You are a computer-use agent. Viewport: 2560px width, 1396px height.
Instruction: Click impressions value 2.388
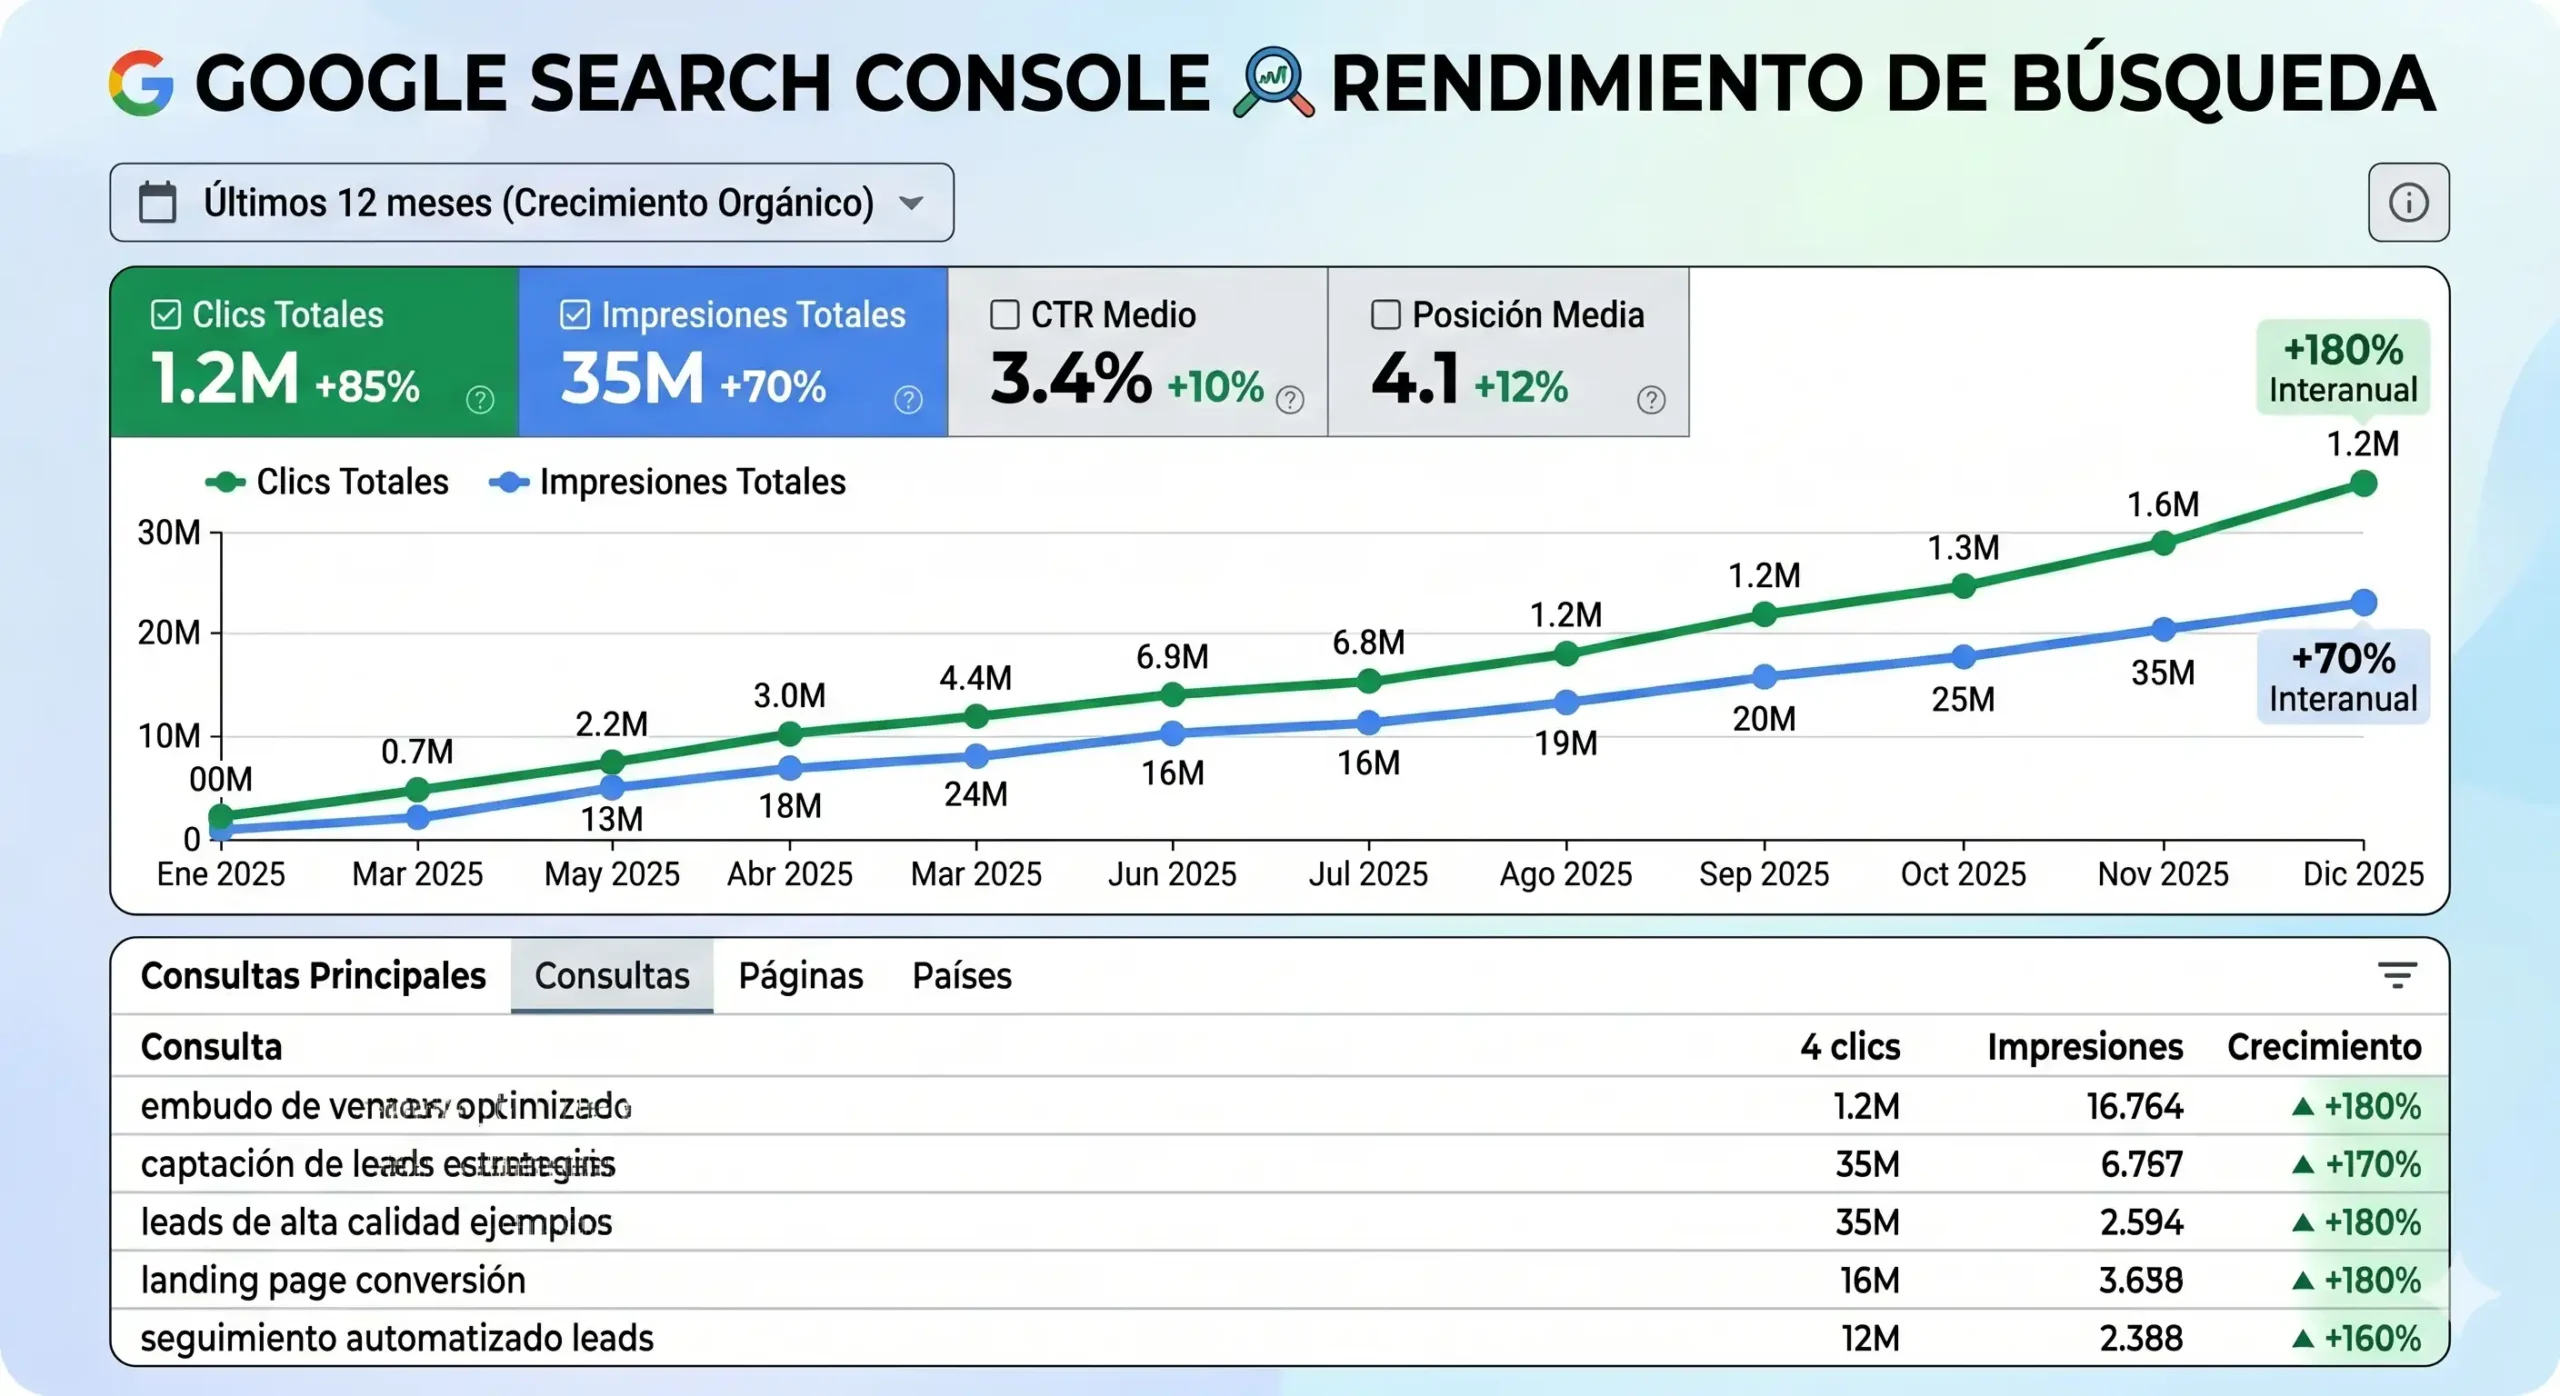tap(2141, 1338)
